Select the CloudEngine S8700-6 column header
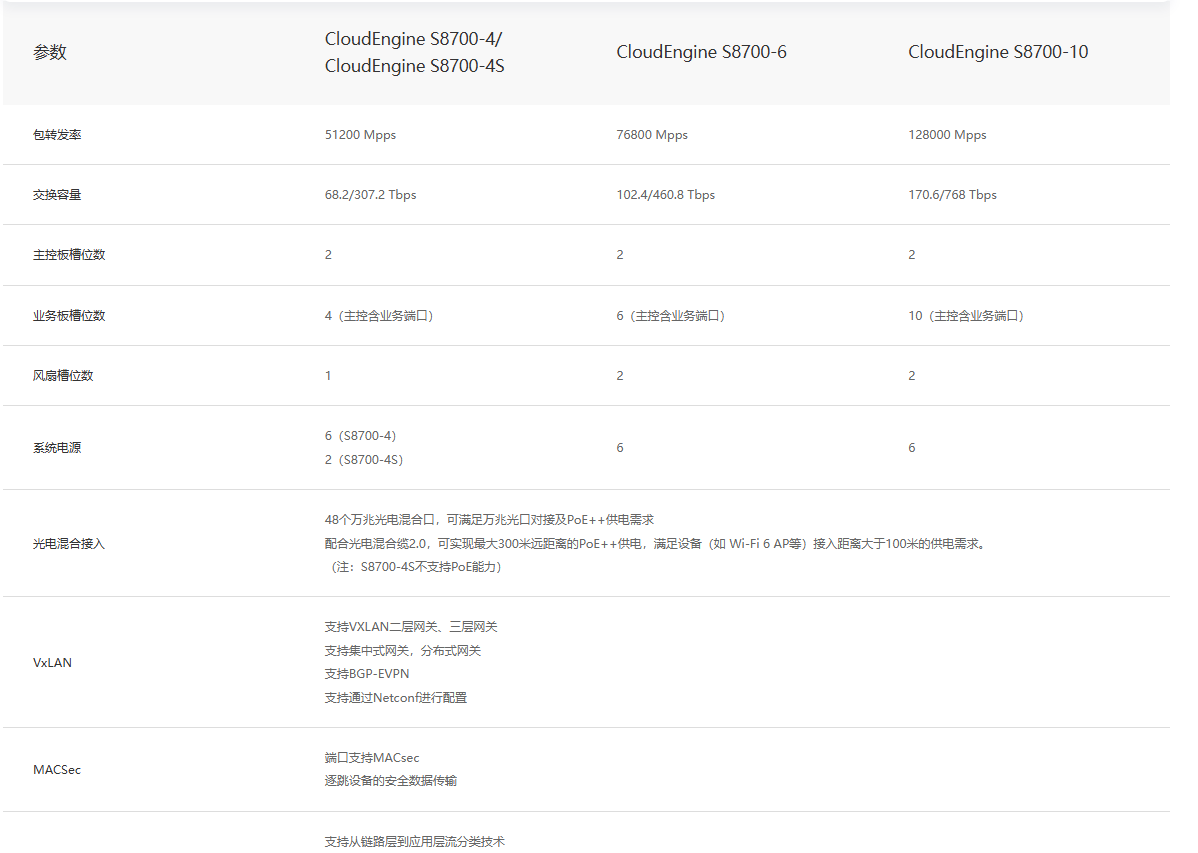1198x853 pixels. (x=701, y=52)
